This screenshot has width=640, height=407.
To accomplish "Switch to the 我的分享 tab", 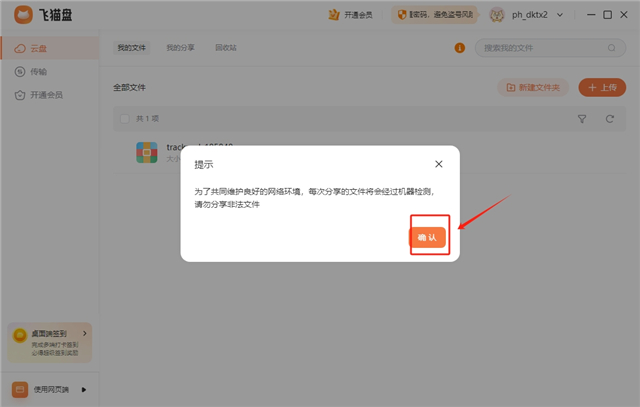I will (181, 48).
